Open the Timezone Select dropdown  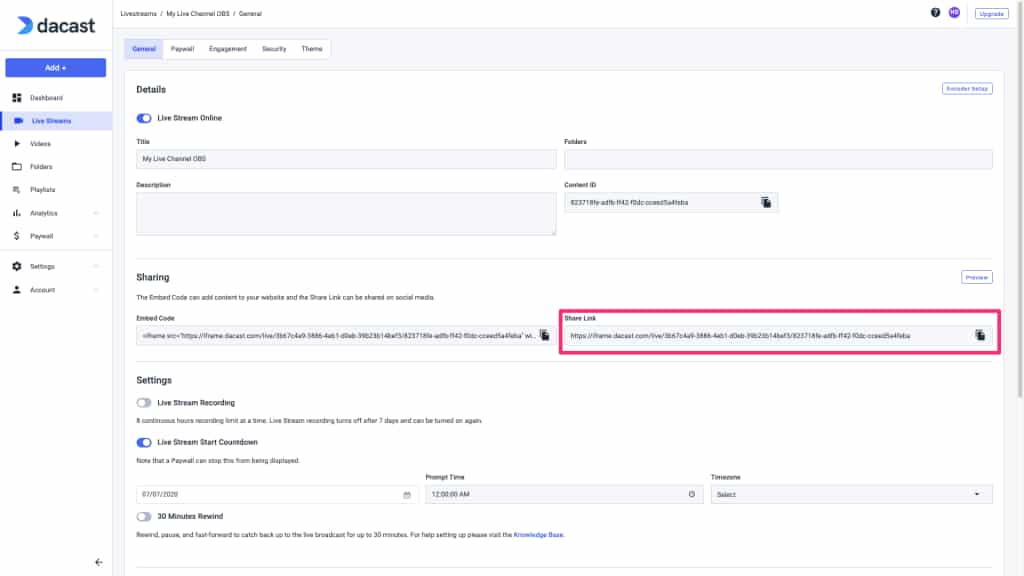[x=852, y=494]
